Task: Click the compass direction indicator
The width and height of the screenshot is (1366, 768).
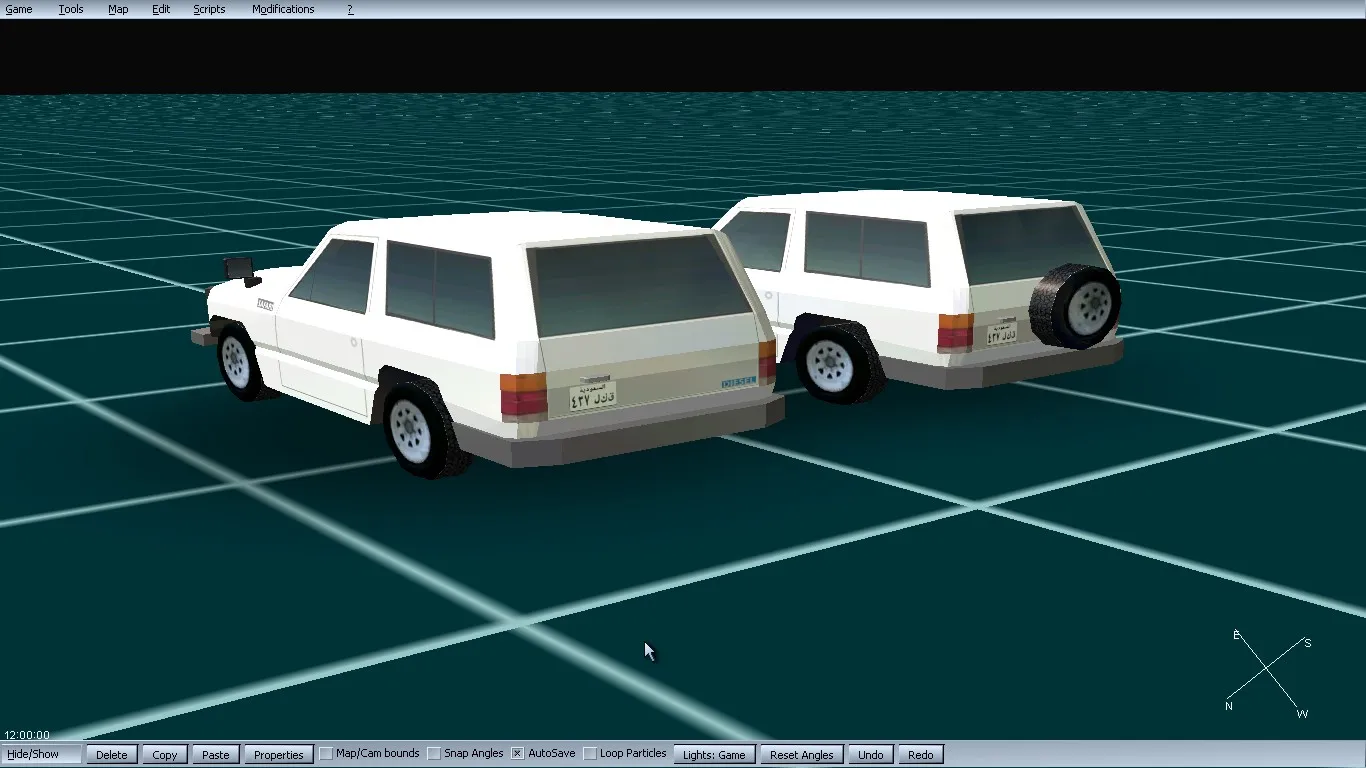Action: [1268, 673]
